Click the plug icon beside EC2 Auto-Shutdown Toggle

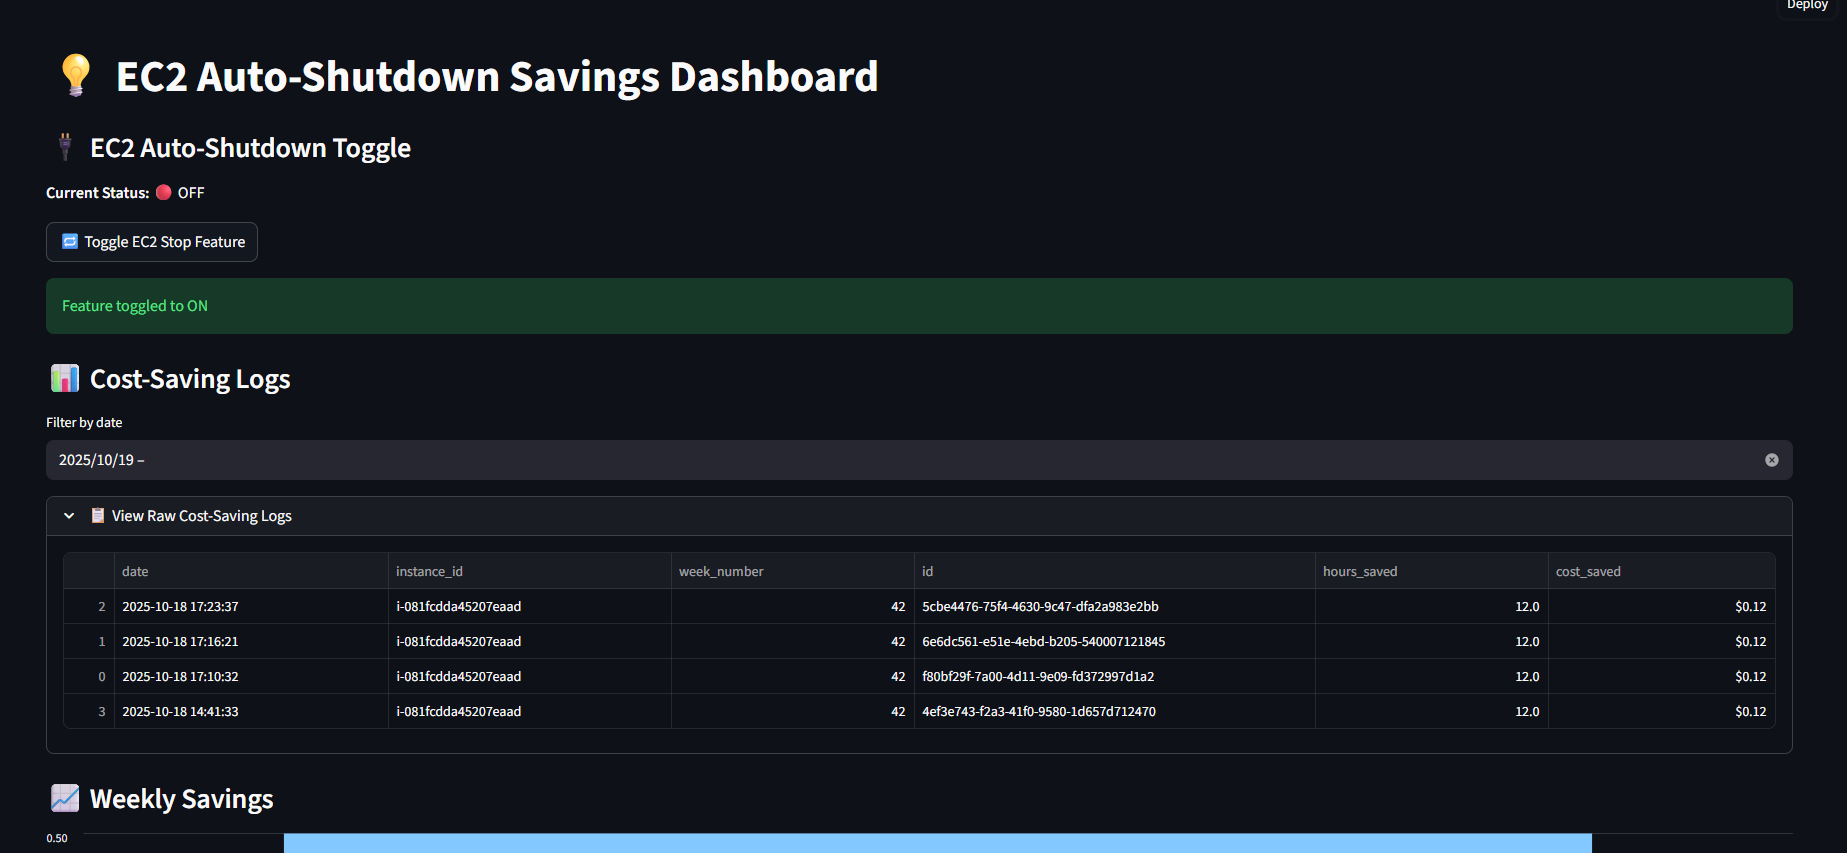pyautogui.click(x=65, y=147)
